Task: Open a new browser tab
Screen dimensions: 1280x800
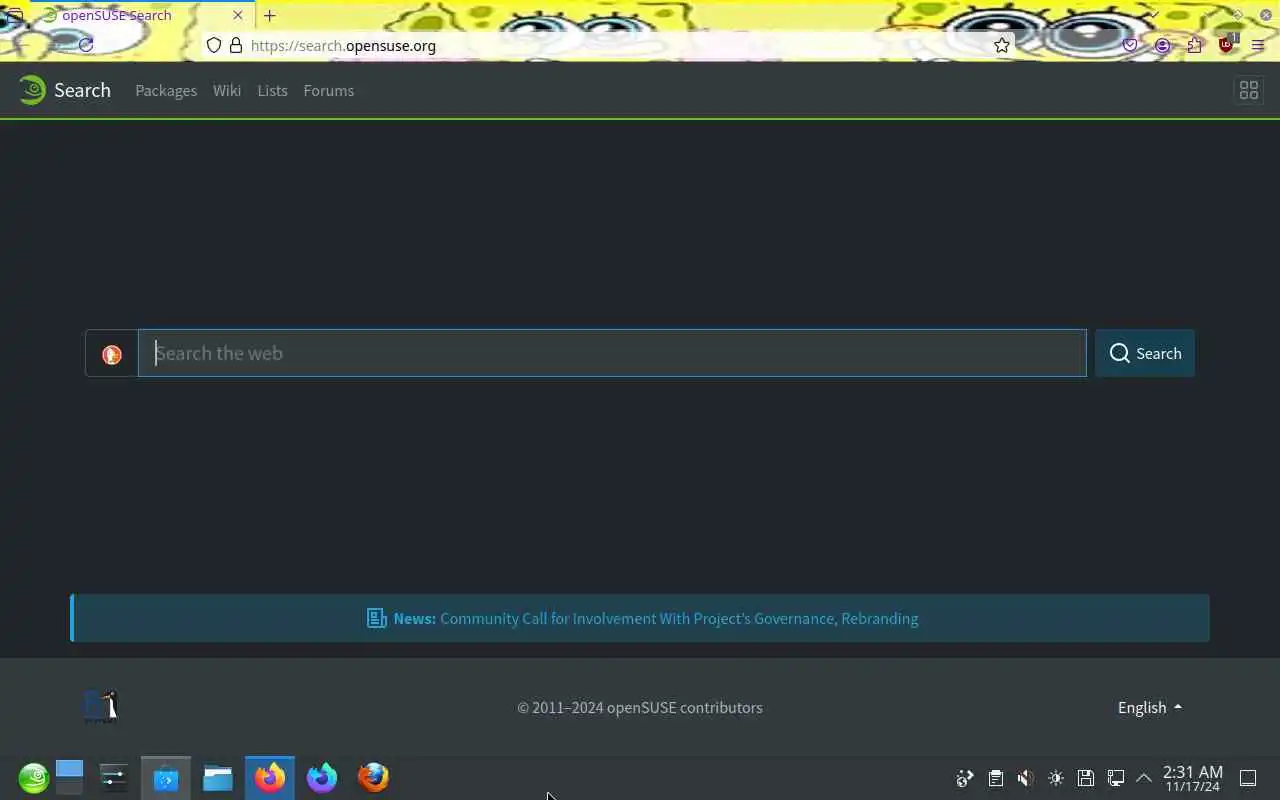Action: [x=270, y=15]
